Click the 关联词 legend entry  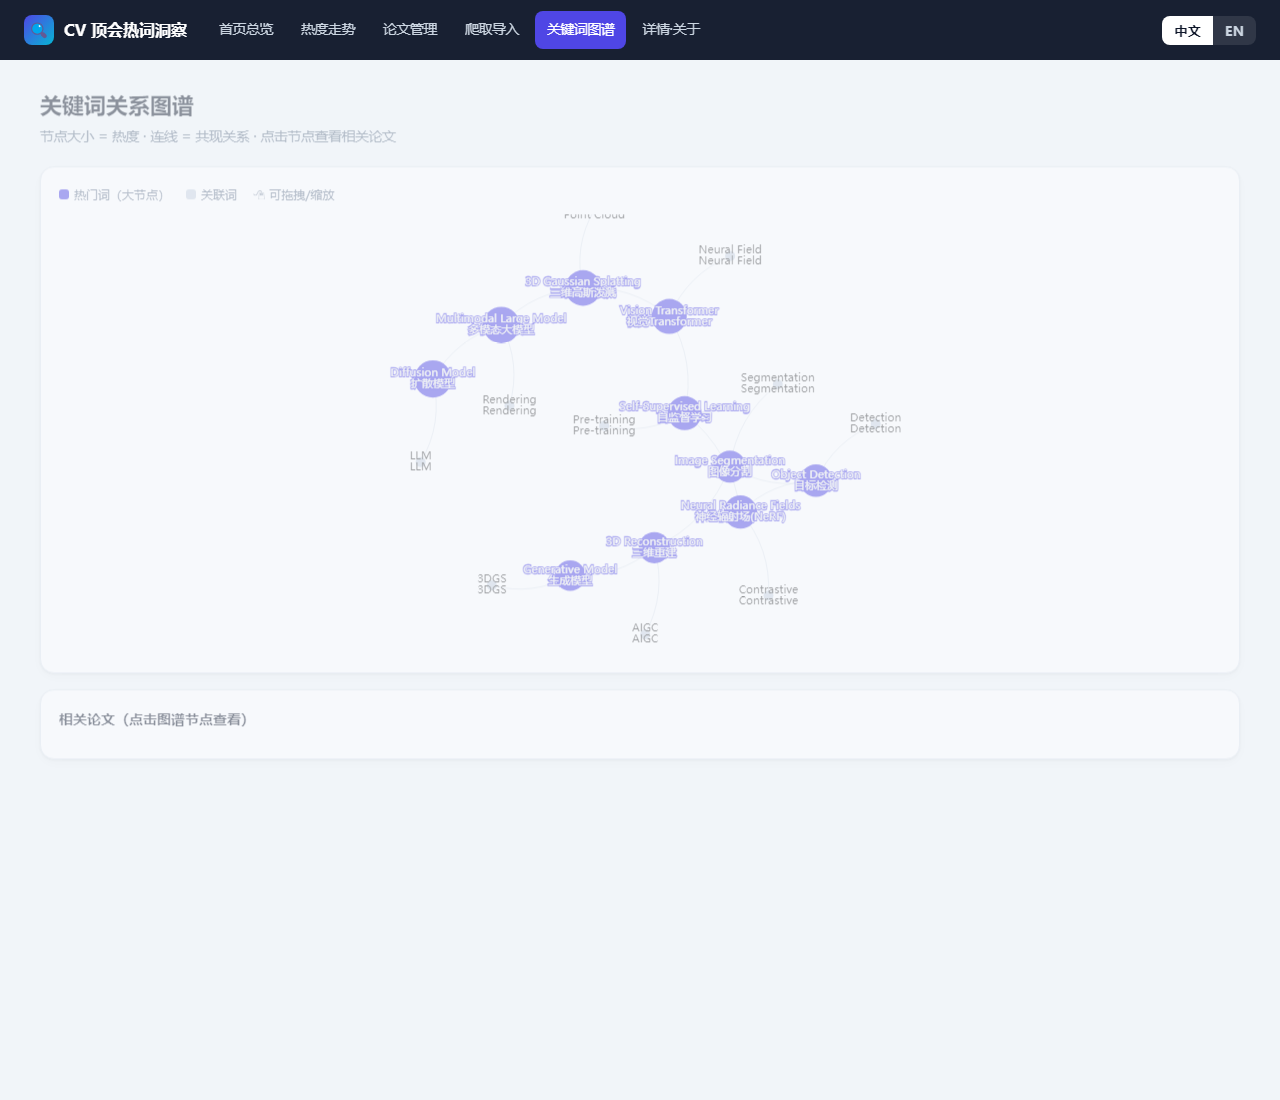click(211, 195)
